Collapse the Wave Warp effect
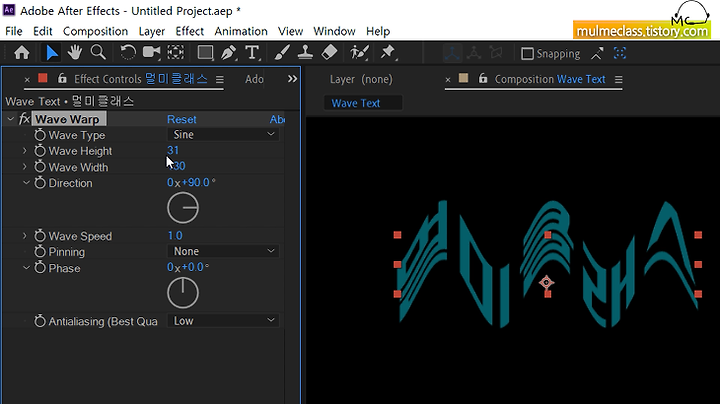This screenshot has width=720, height=404. click(x=11, y=119)
